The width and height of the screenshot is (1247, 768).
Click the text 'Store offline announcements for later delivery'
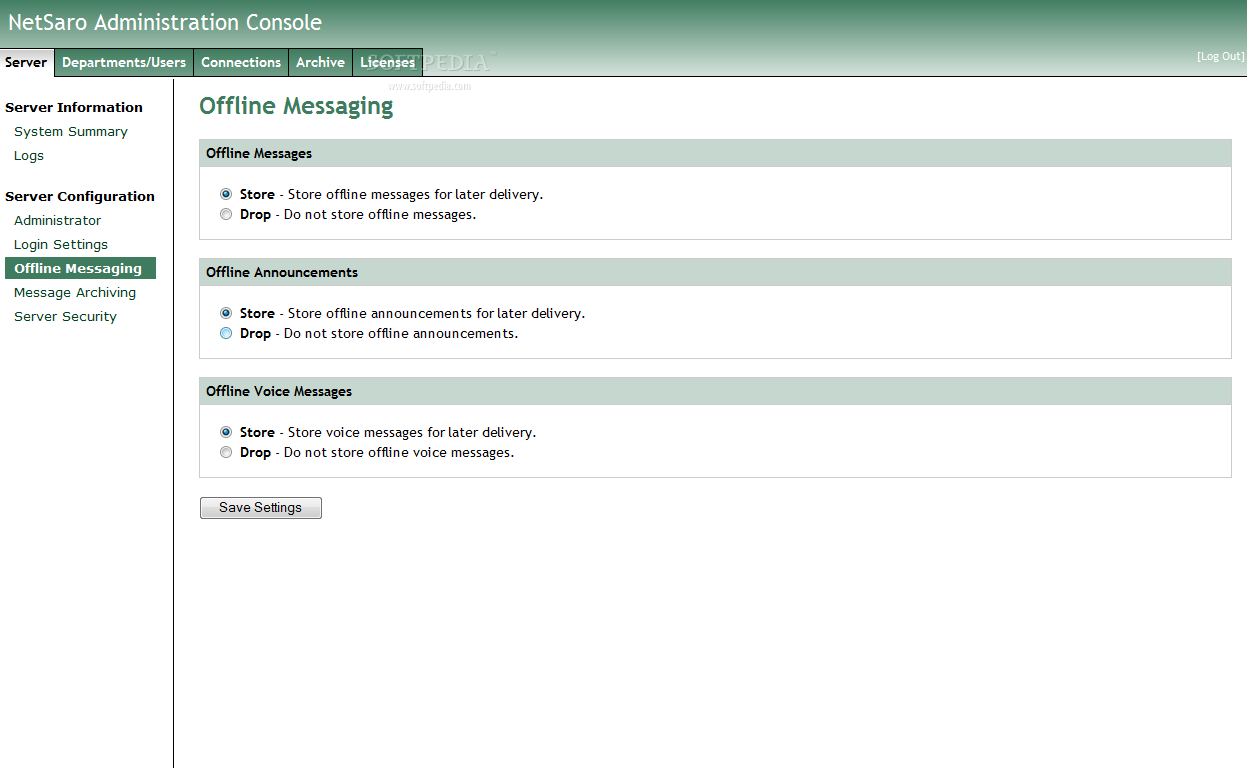coord(436,313)
